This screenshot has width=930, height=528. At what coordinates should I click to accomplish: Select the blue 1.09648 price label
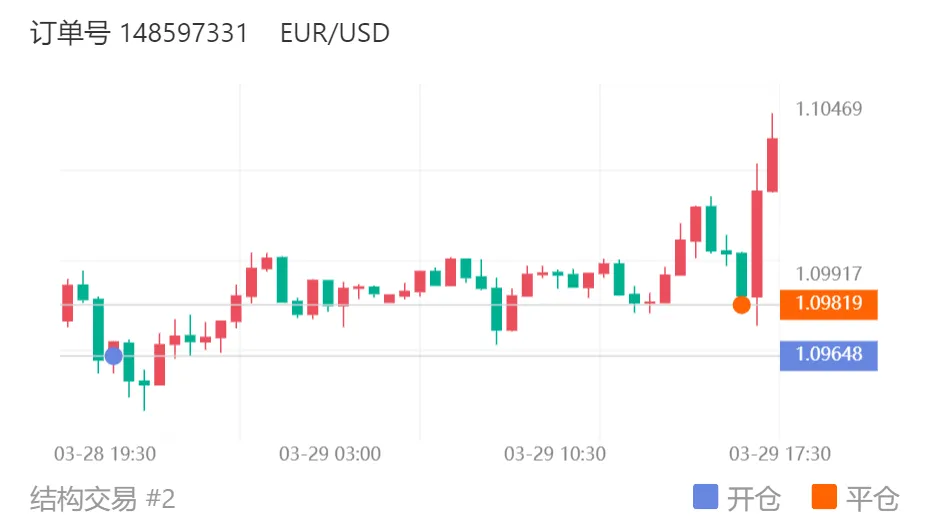(829, 355)
